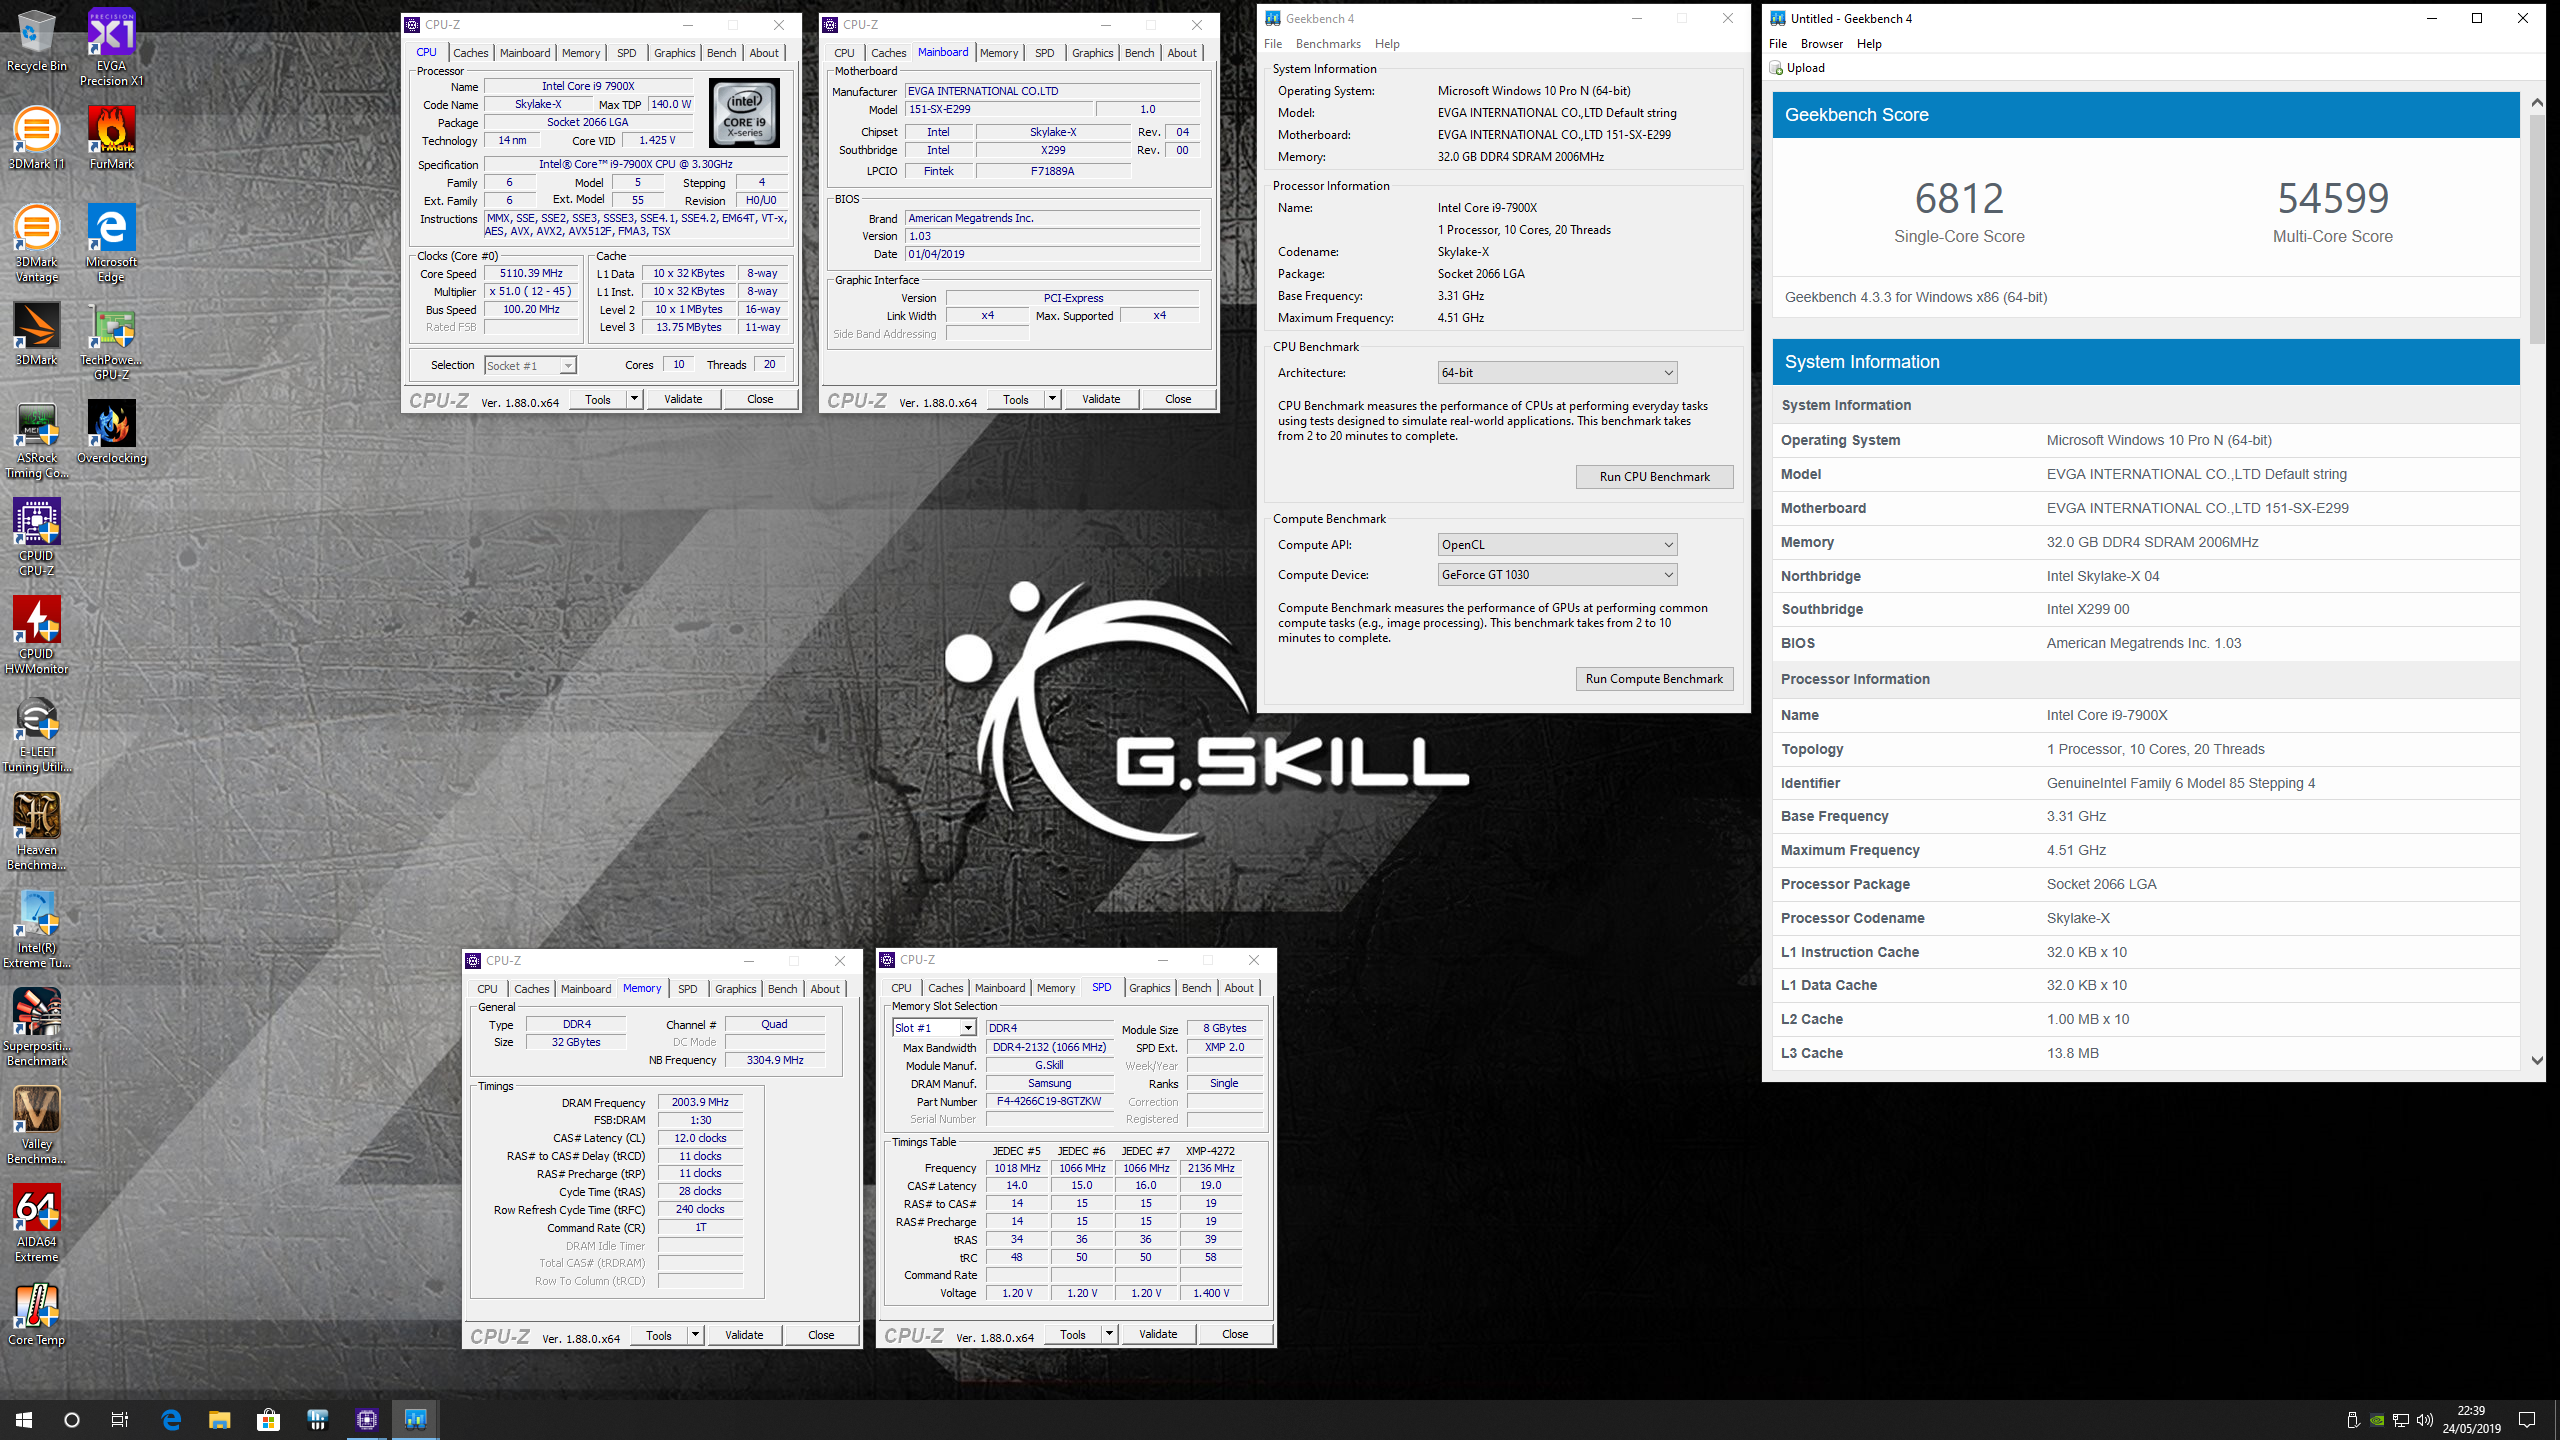The height and width of the screenshot is (1440, 2560).
Task: Switch to Geekbench taskbar icon
Action: pyautogui.click(x=415, y=1419)
